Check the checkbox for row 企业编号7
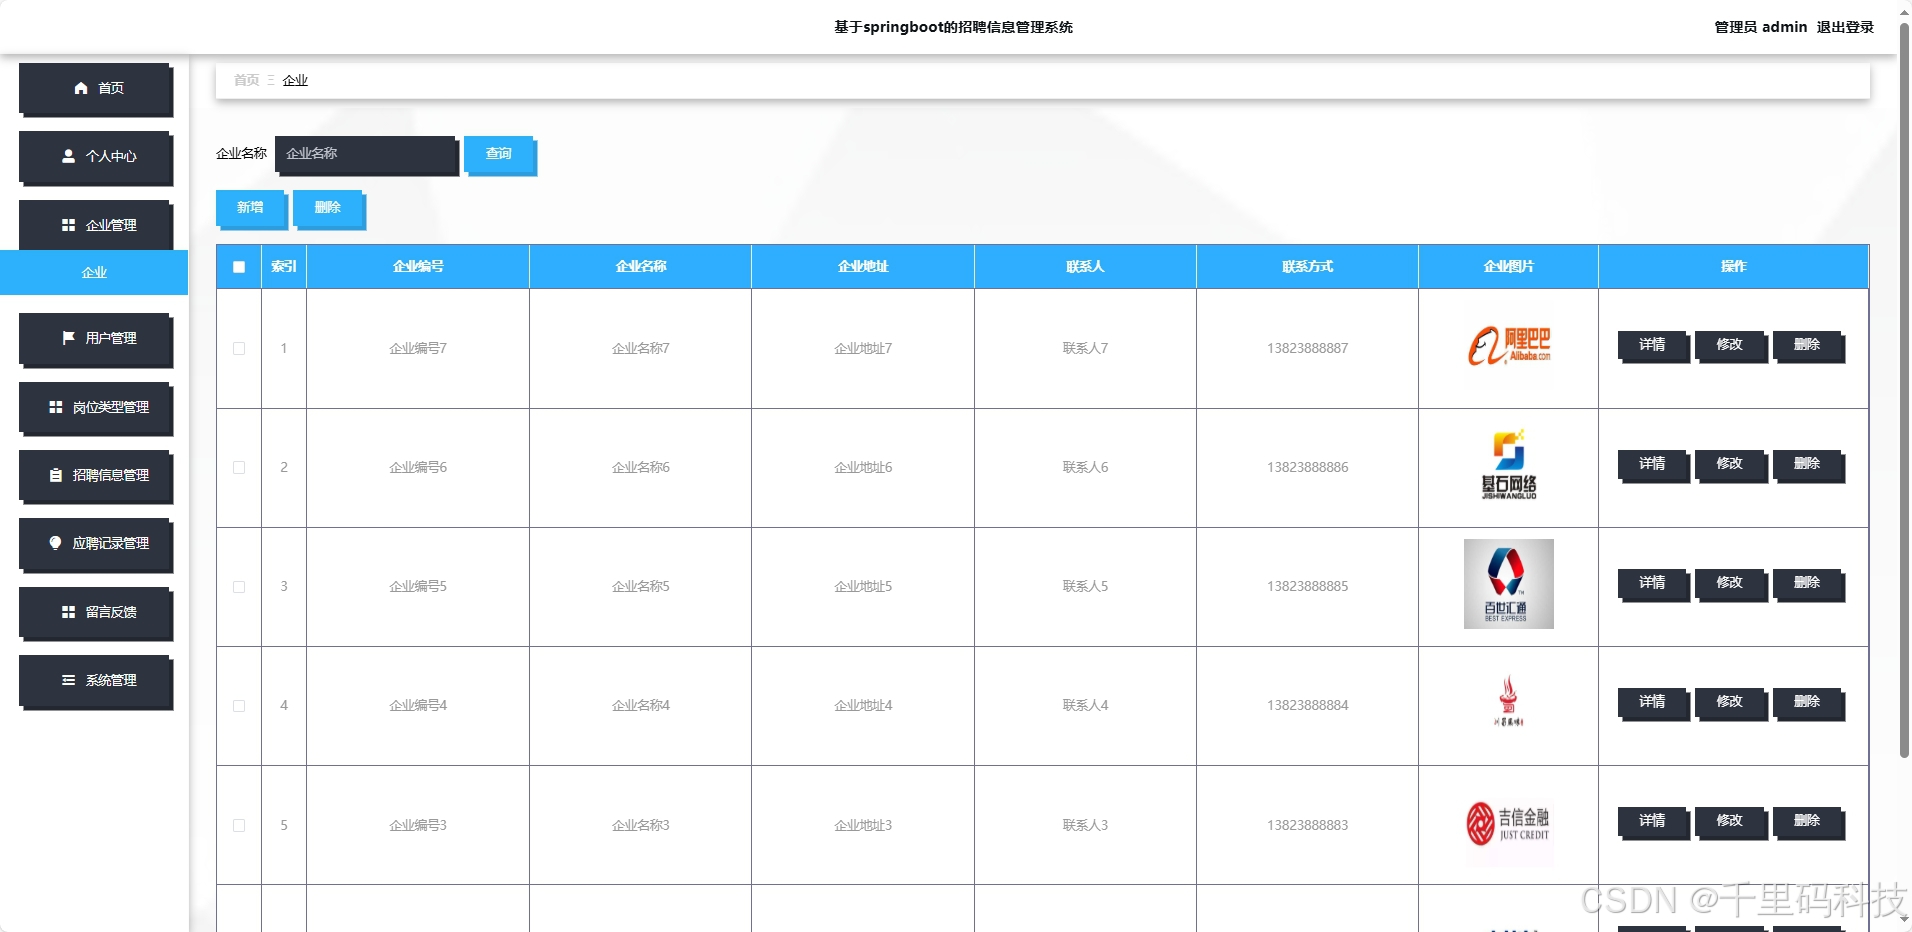 tap(239, 348)
